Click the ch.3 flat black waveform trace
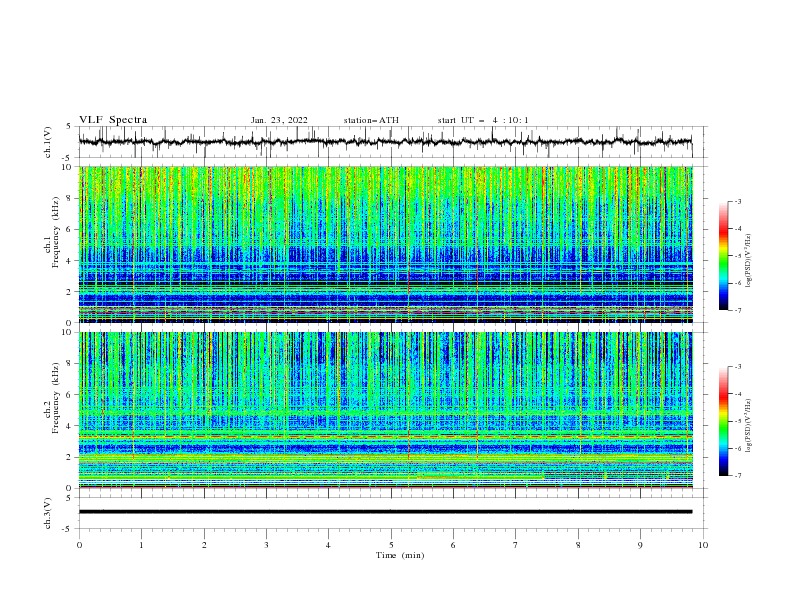The height and width of the screenshot is (612, 792). point(385,512)
